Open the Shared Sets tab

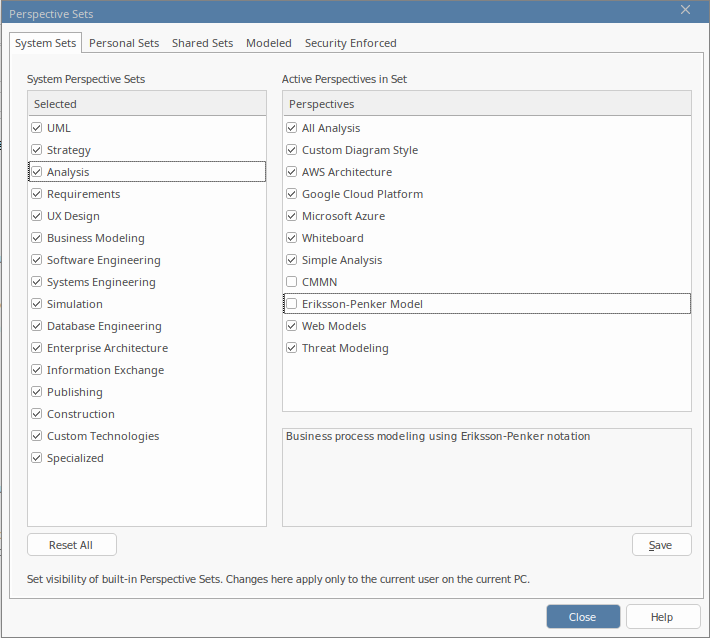202,43
